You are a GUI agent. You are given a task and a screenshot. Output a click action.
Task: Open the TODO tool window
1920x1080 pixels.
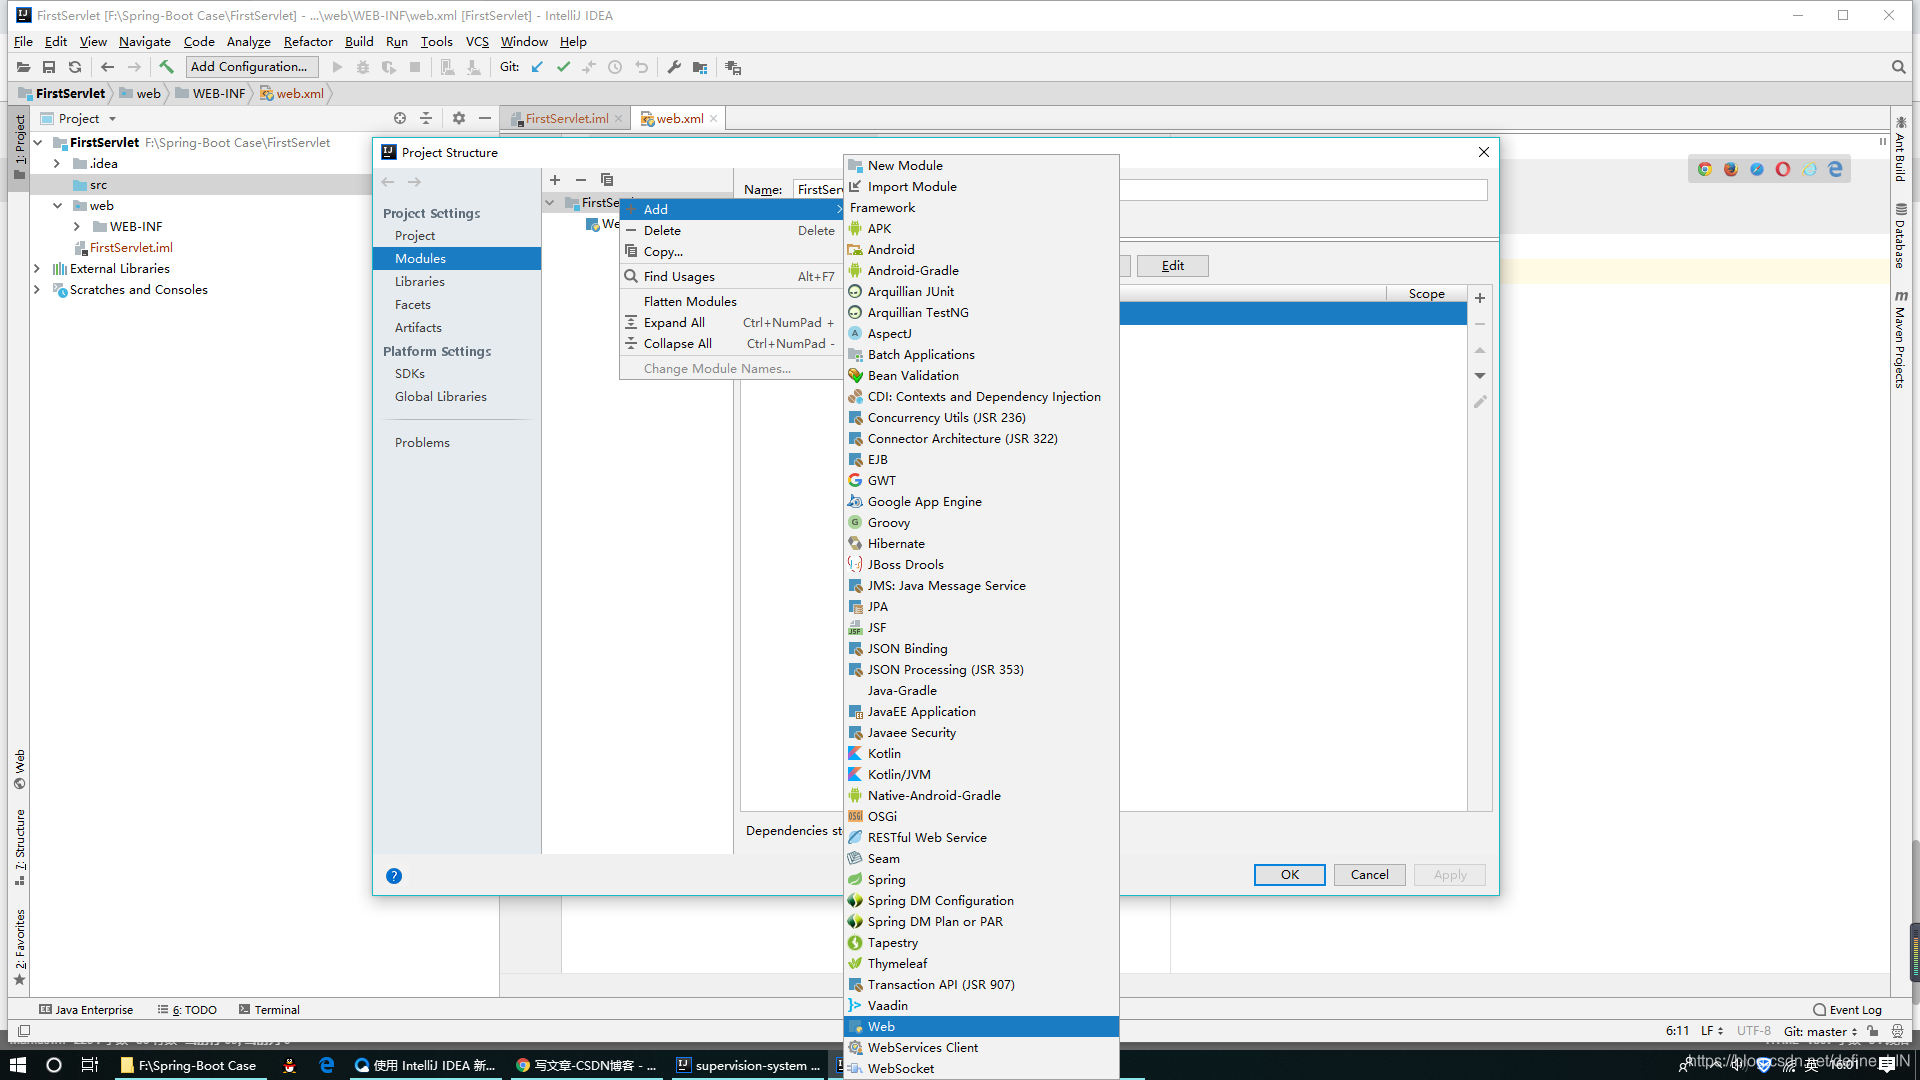click(187, 1010)
